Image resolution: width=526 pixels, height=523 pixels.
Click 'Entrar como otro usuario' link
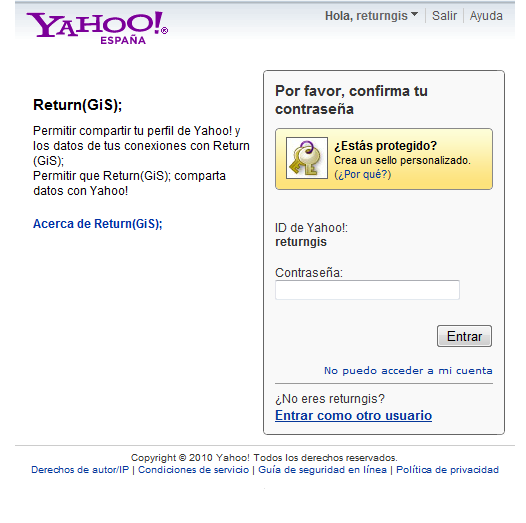353,415
